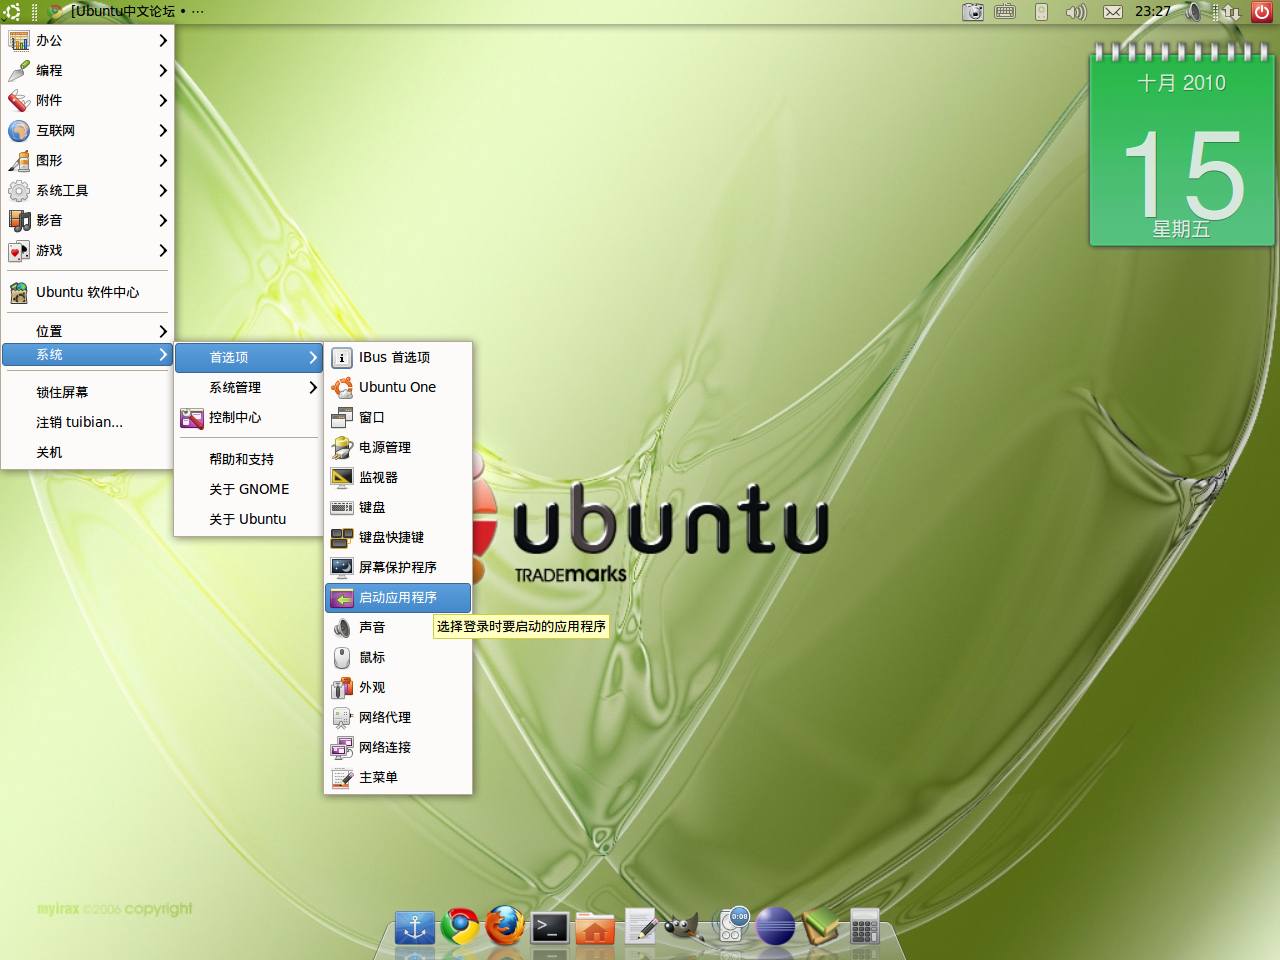Open the 办公 (Office) submenu
The height and width of the screenshot is (960, 1280).
click(88, 40)
